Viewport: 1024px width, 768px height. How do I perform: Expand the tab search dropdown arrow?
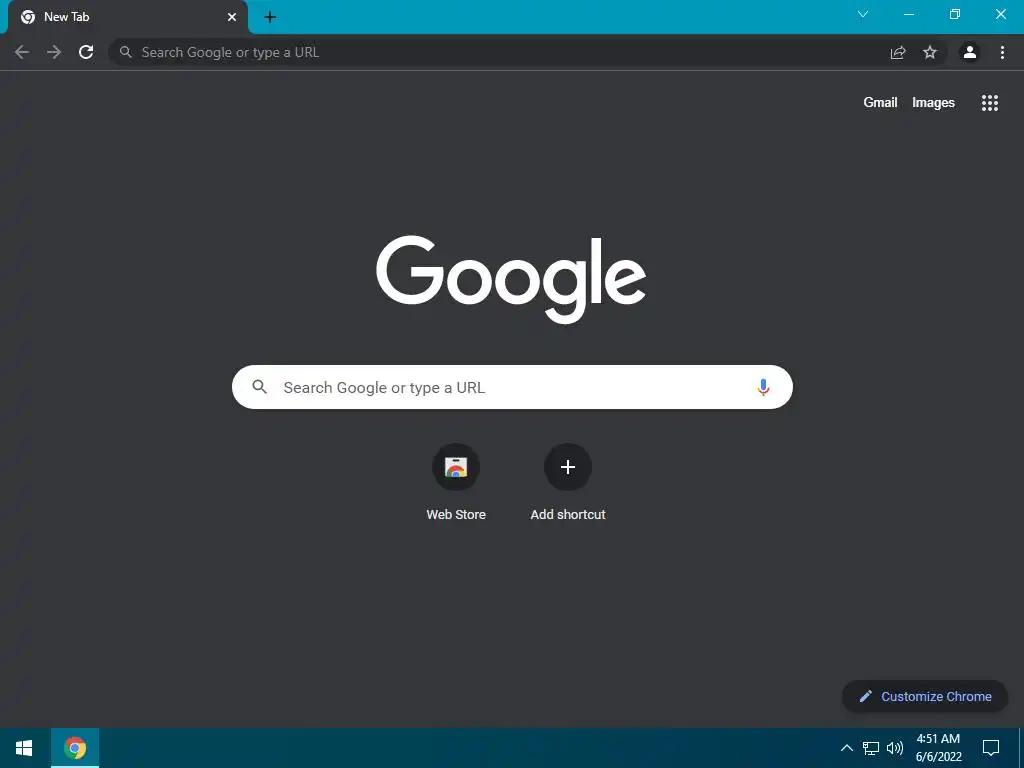click(863, 14)
